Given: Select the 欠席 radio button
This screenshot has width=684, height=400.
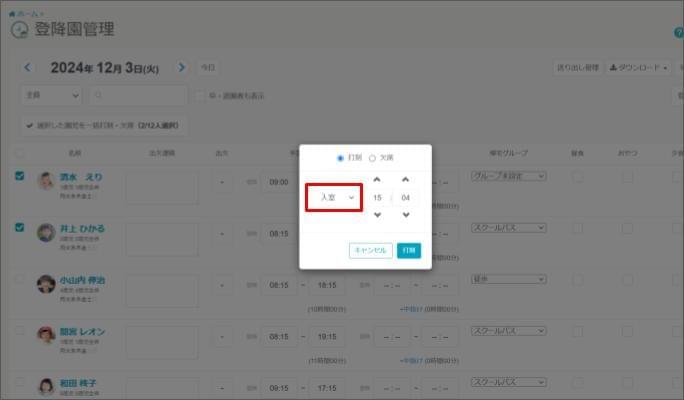Looking at the screenshot, I should click(x=373, y=158).
